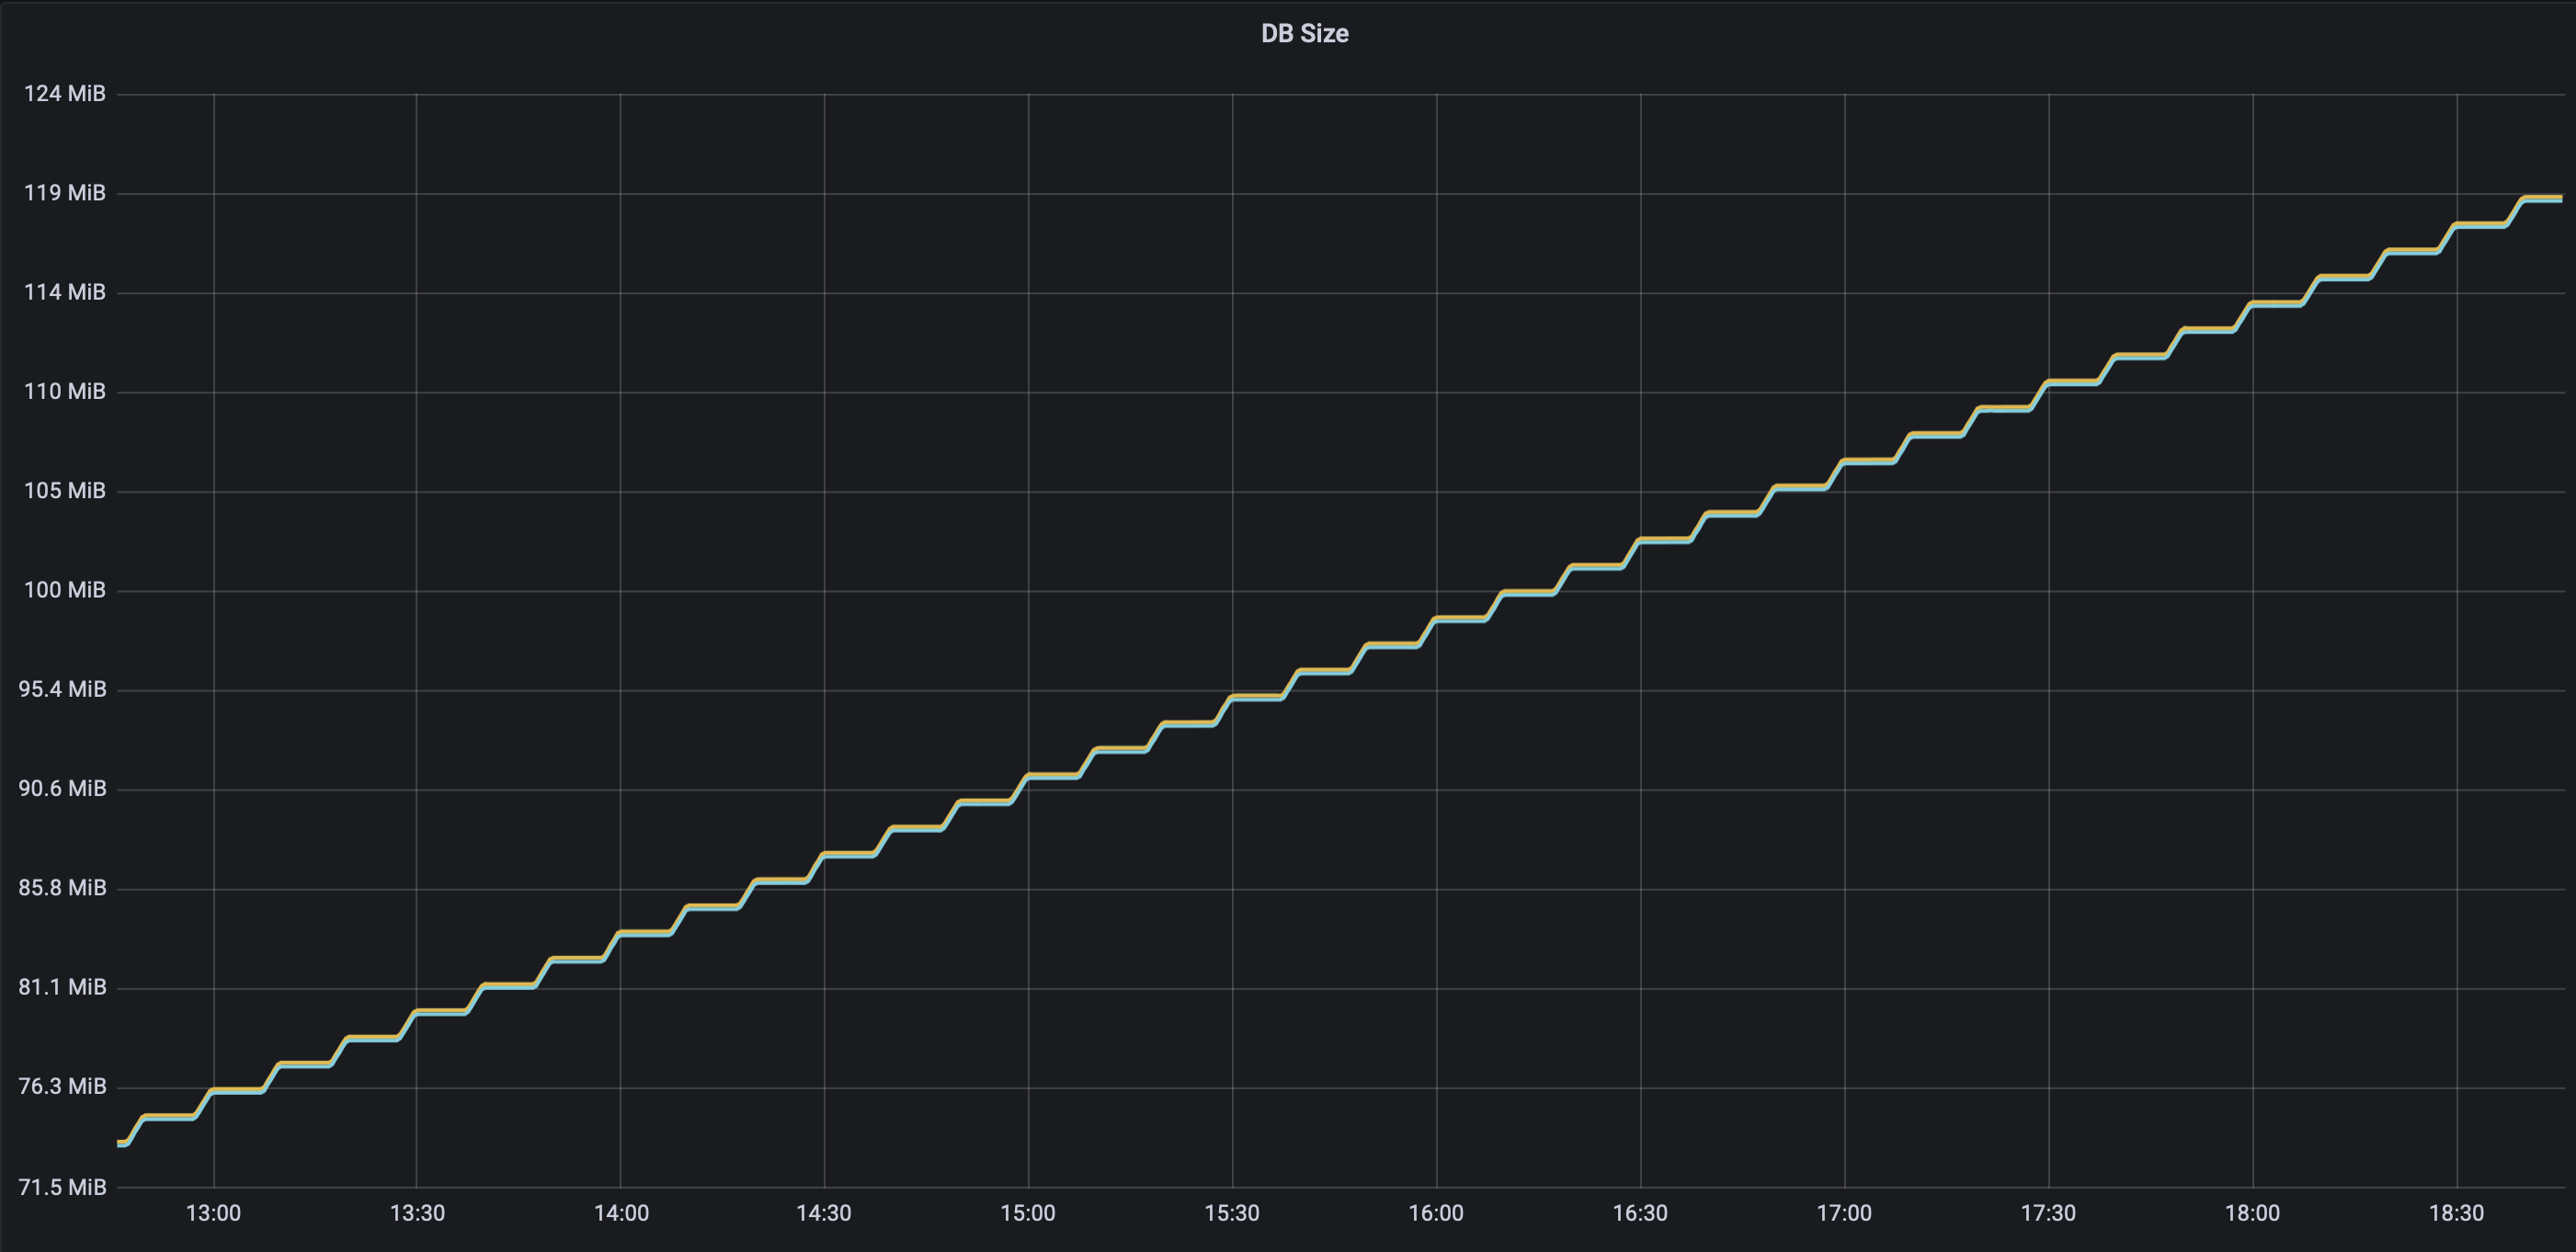Viewport: 2576px width, 1252px height.
Task: Click the 14:30 time axis label
Action: tap(824, 1213)
